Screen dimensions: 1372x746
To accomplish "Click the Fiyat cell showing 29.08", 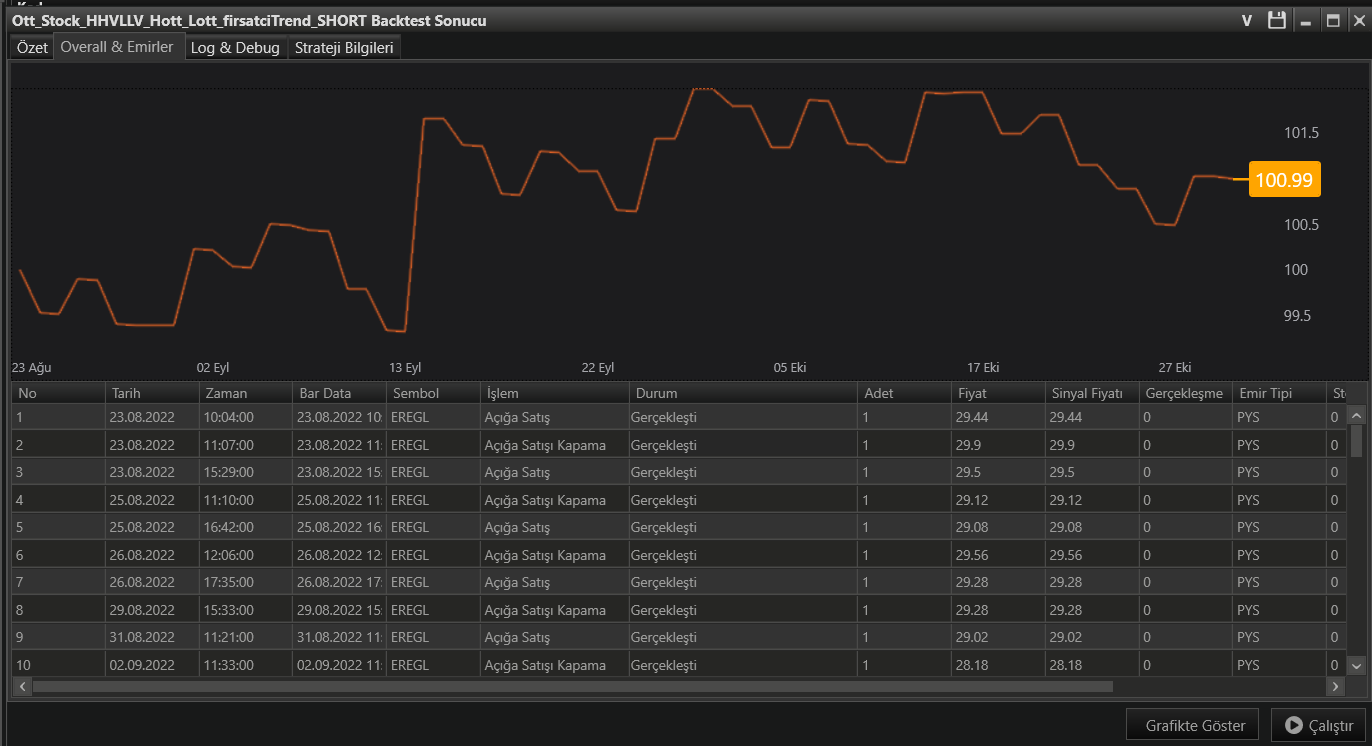I will coord(998,527).
